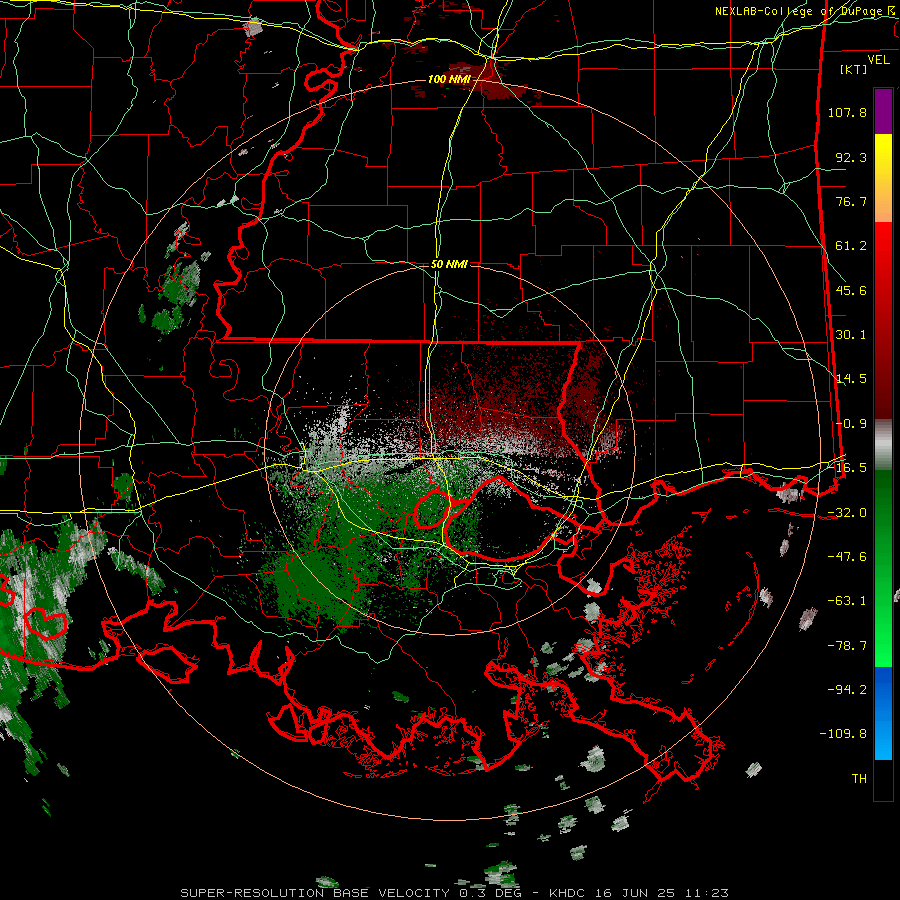Screen dimensions: 900x900
Task: Click the TH threshold label in legend
Action: click(859, 779)
